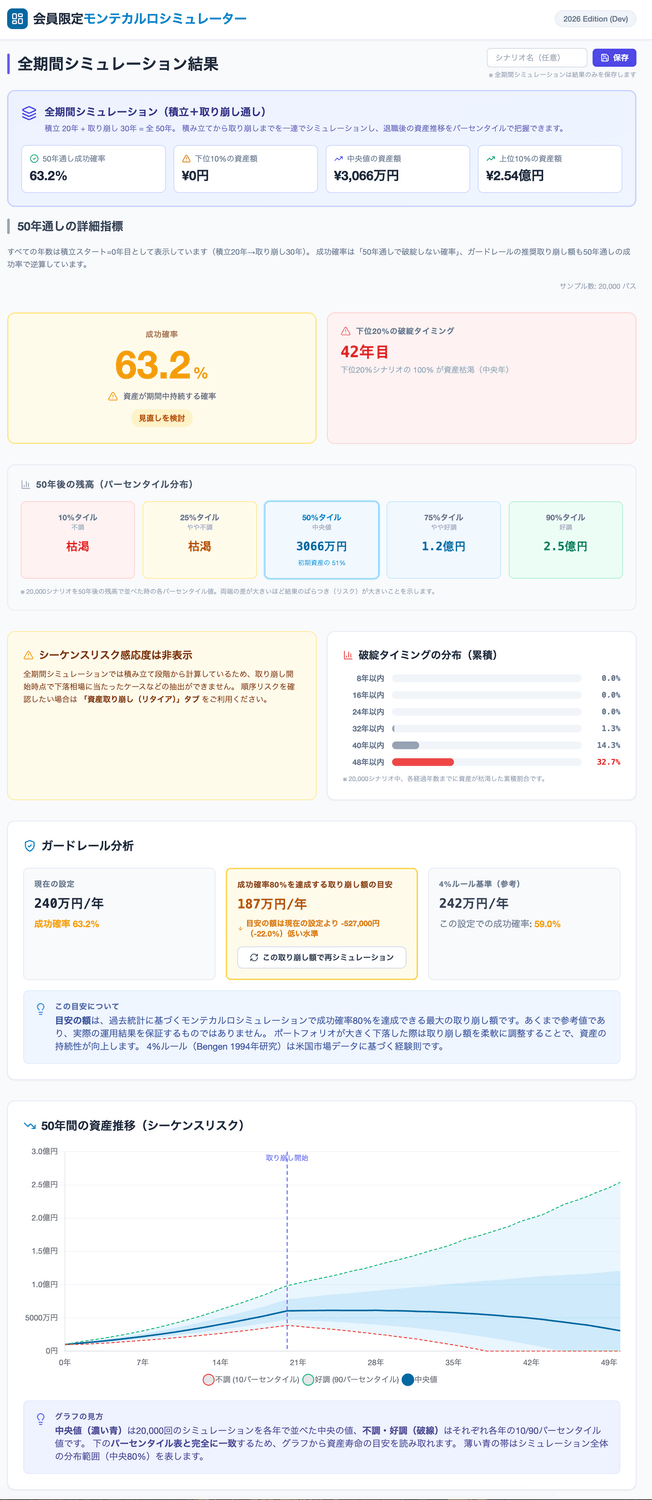Click the 187万円/年 target value
The image size is (652, 1500).
point(272,903)
